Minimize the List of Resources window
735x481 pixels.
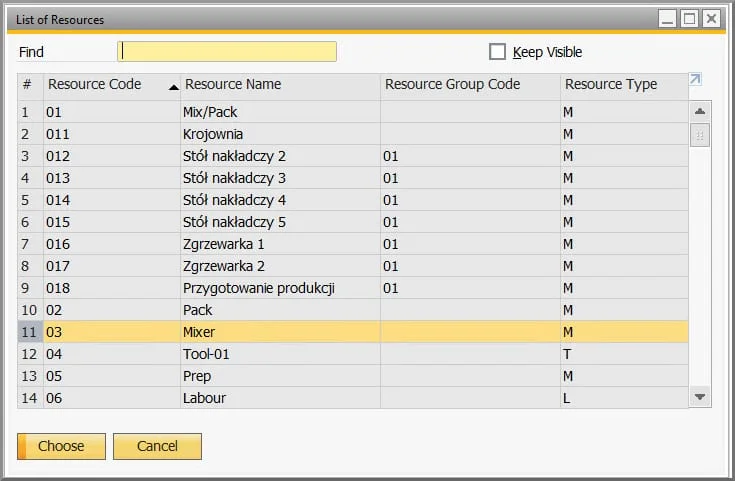(x=668, y=19)
